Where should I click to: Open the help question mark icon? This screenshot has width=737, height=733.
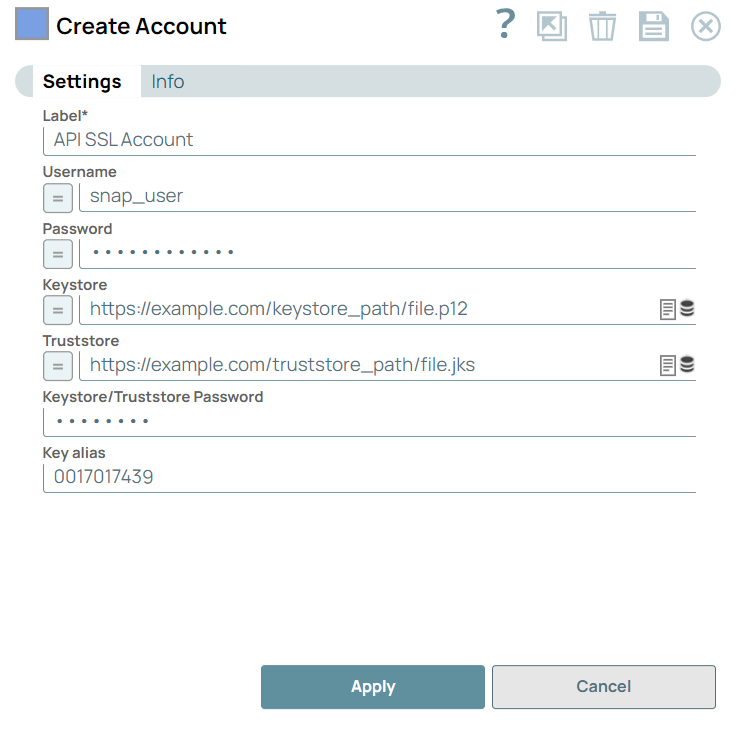click(506, 25)
